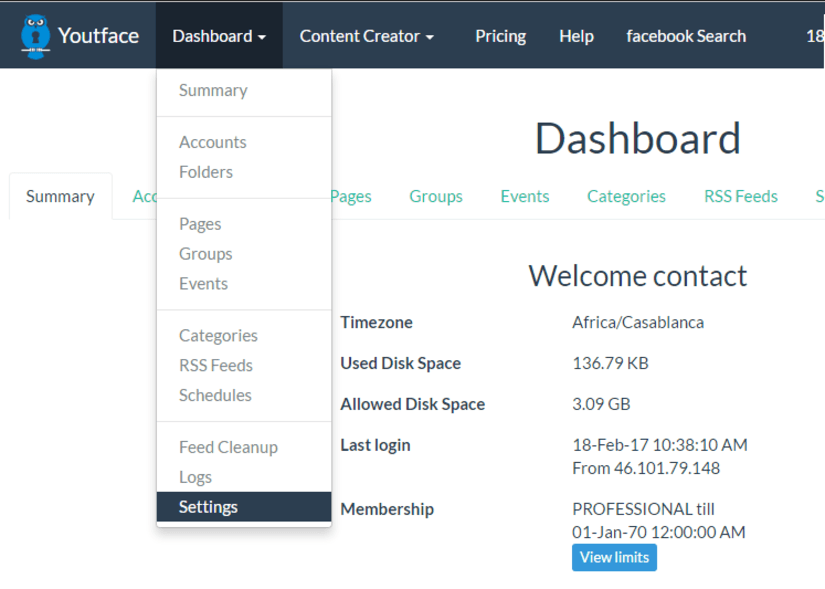This screenshot has height=589, width=825.
Task: Click the Welcome contact heading
Action: click(x=638, y=276)
